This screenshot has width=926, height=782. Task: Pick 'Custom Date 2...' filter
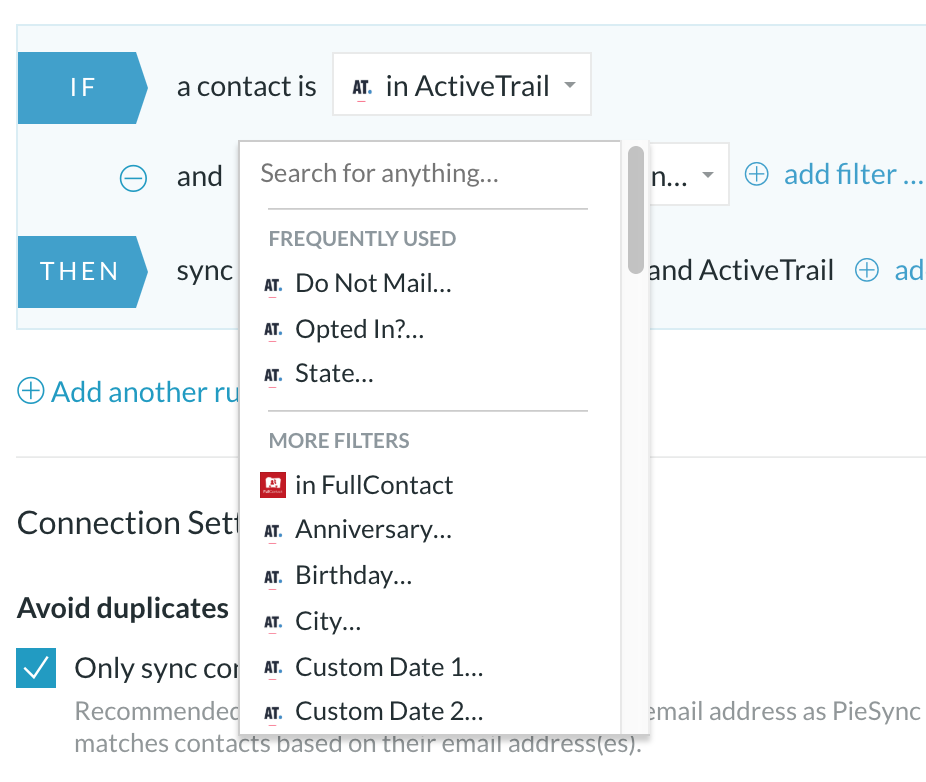pyautogui.click(x=389, y=711)
